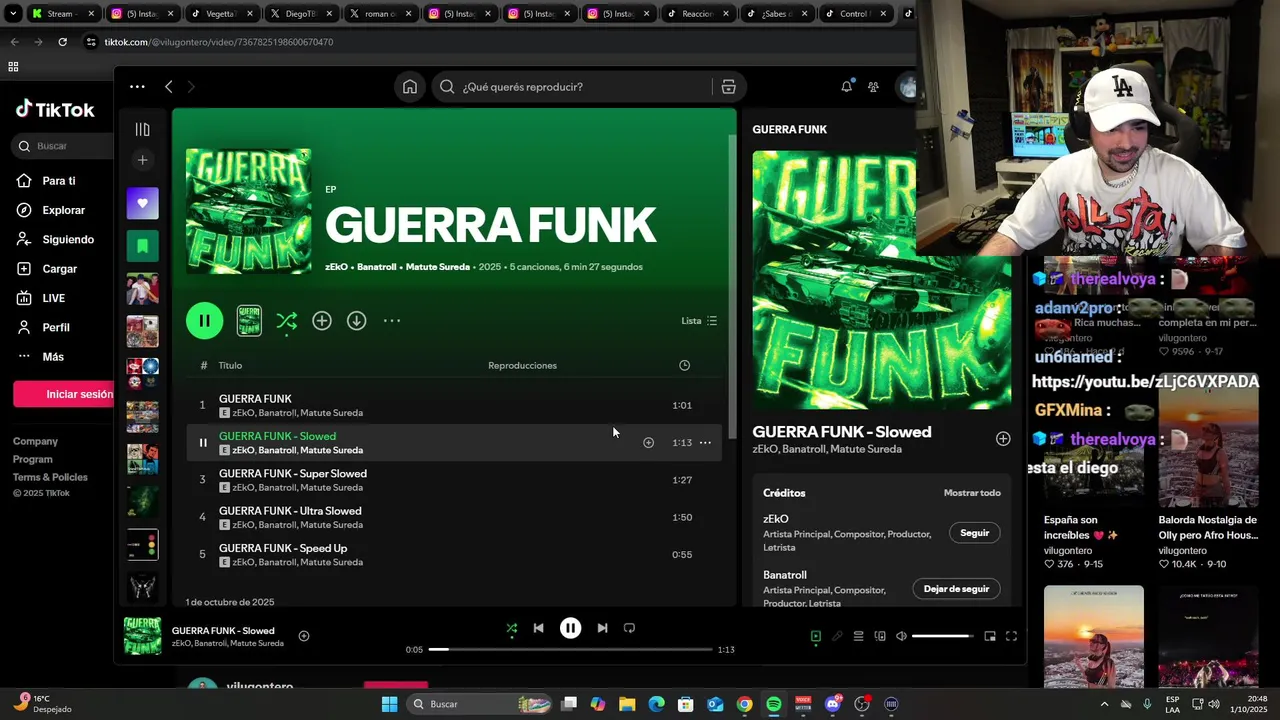Open Windows Start menu
The image size is (1280, 720).
[389, 704]
